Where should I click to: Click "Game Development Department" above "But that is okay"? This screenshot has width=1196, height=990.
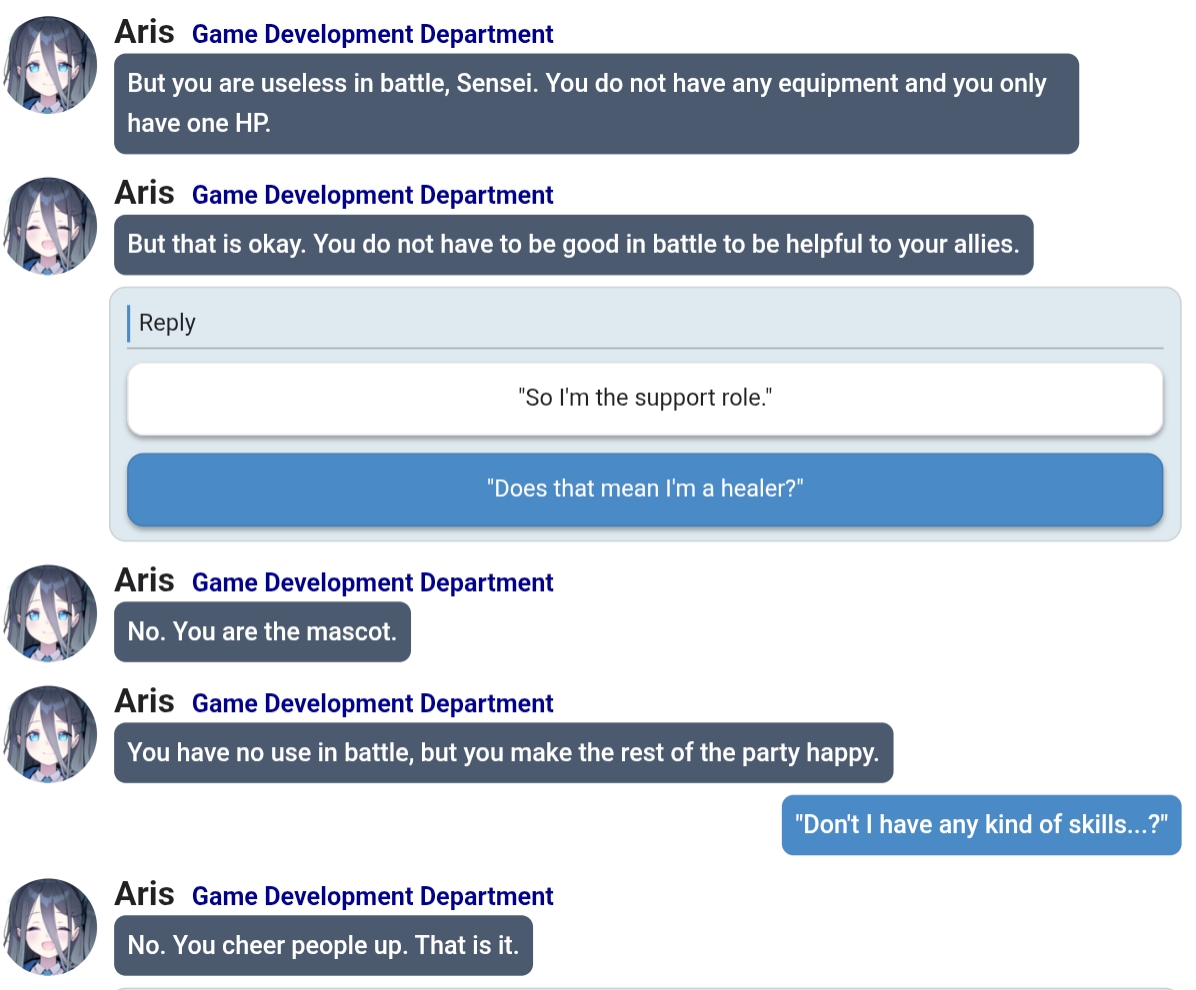pyautogui.click(x=372, y=195)
